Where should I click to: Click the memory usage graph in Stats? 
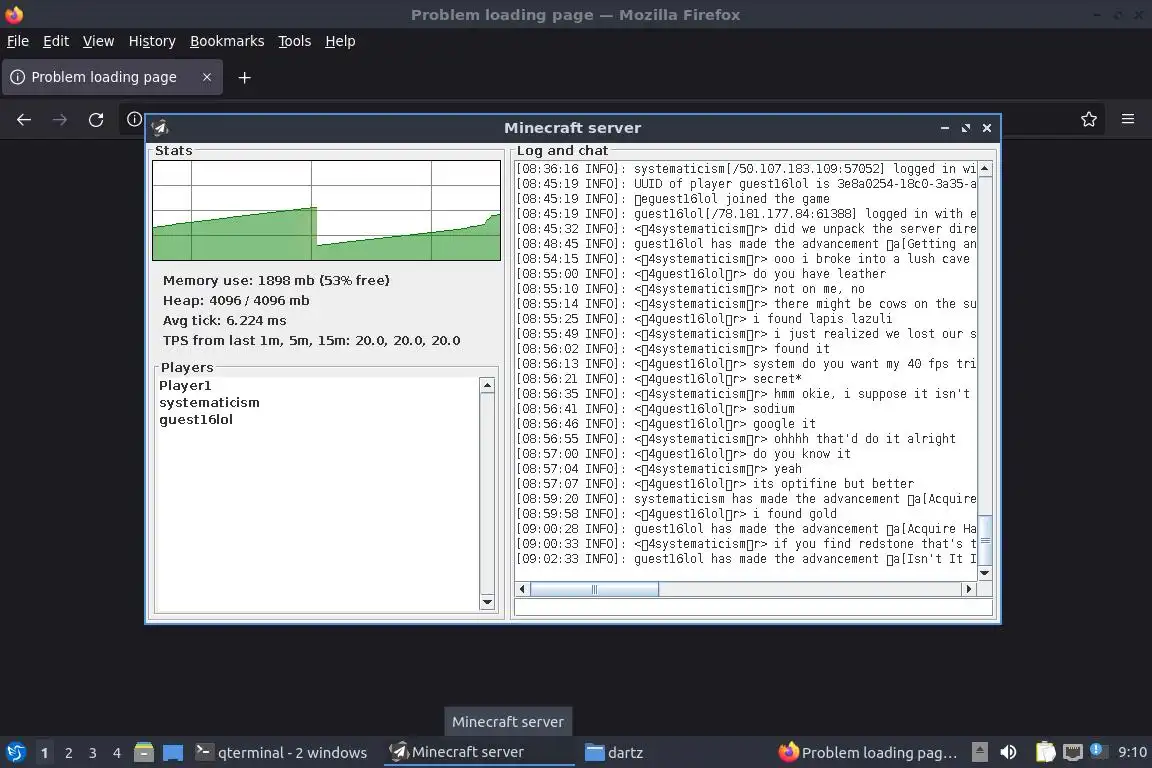click(326, 210)
